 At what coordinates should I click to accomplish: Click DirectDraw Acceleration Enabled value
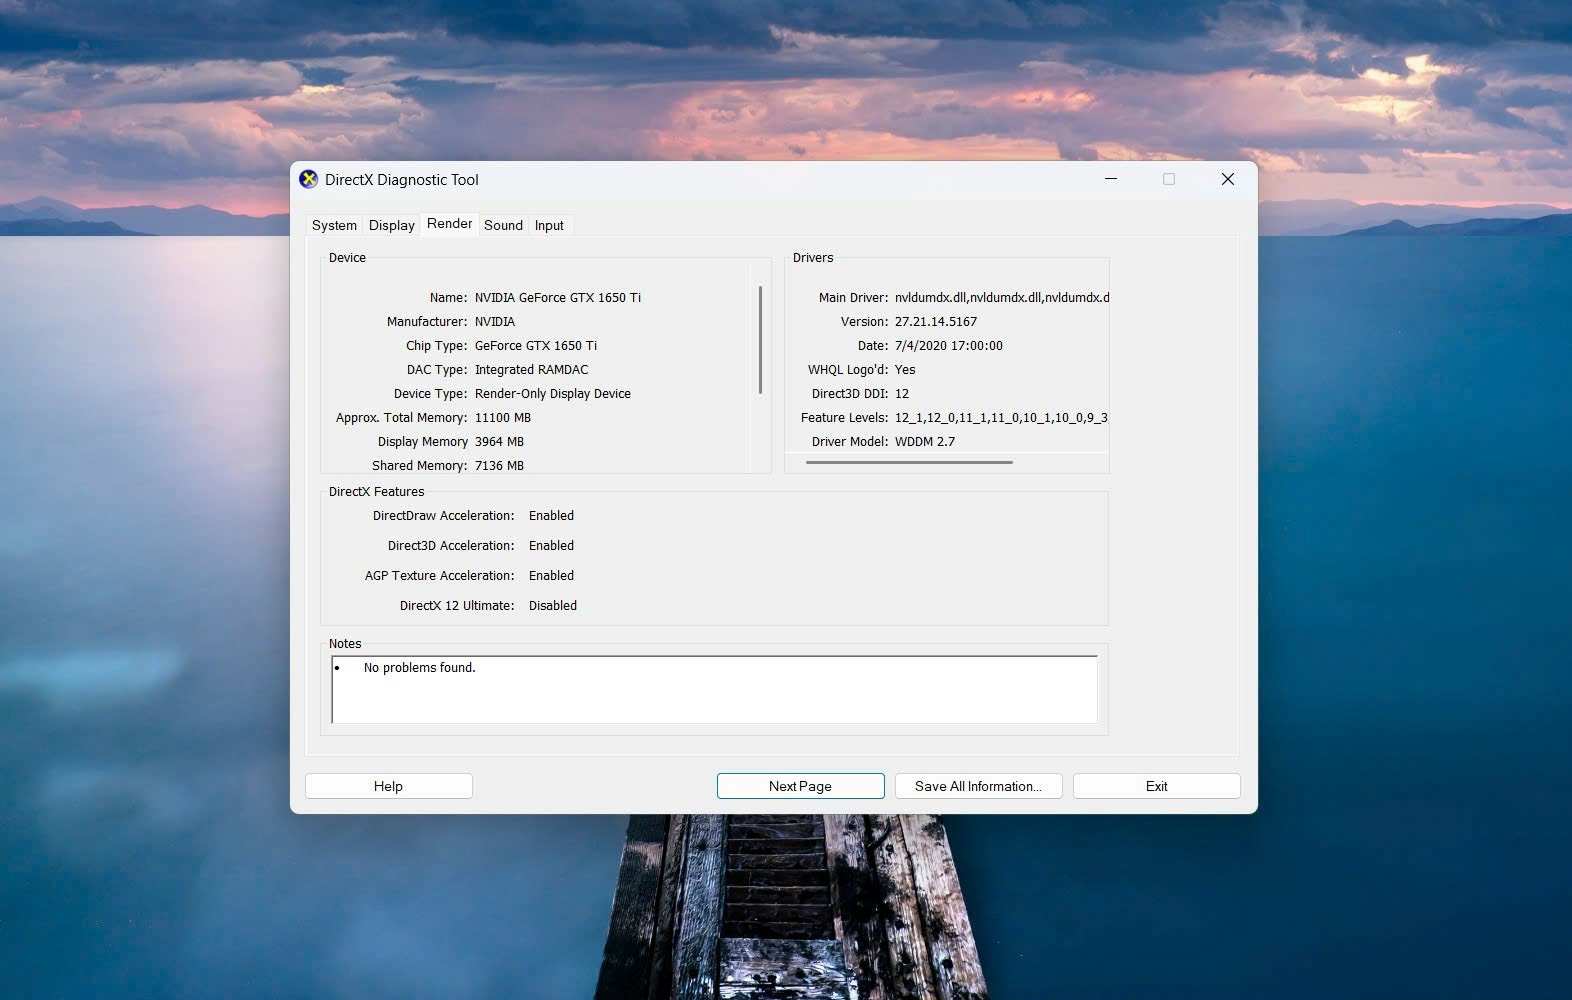coord(551,516)
